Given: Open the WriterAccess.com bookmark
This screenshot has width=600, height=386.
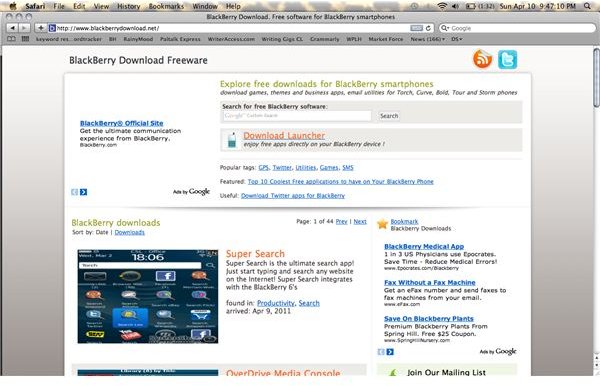Looking at the screenshot, I should [x=231, y=39].
